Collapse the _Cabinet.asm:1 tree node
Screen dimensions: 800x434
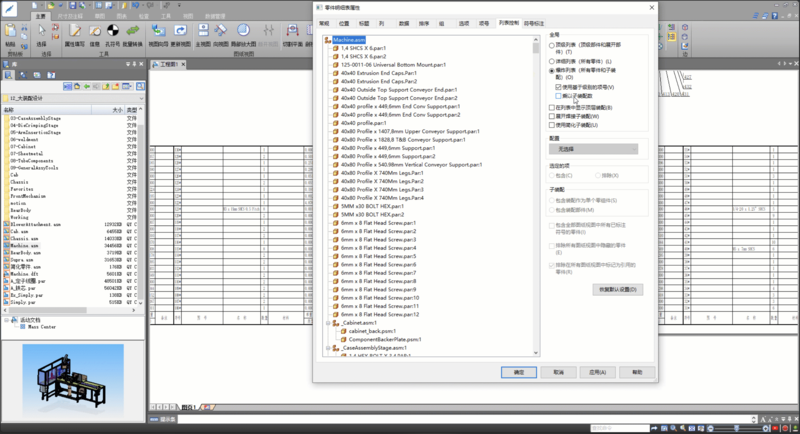[x=328, y=323]
